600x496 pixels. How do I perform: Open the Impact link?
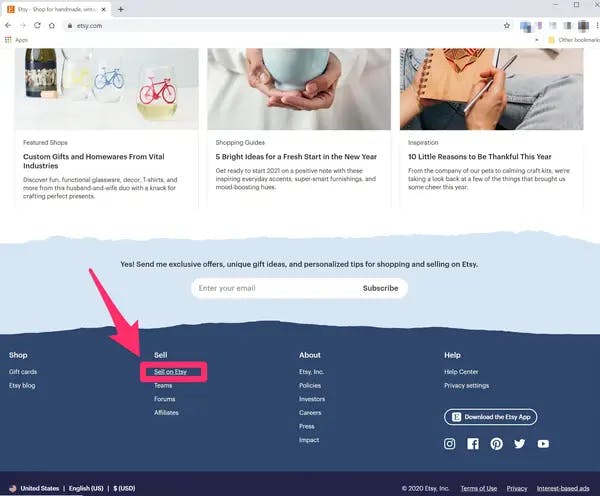pos(309,440)
